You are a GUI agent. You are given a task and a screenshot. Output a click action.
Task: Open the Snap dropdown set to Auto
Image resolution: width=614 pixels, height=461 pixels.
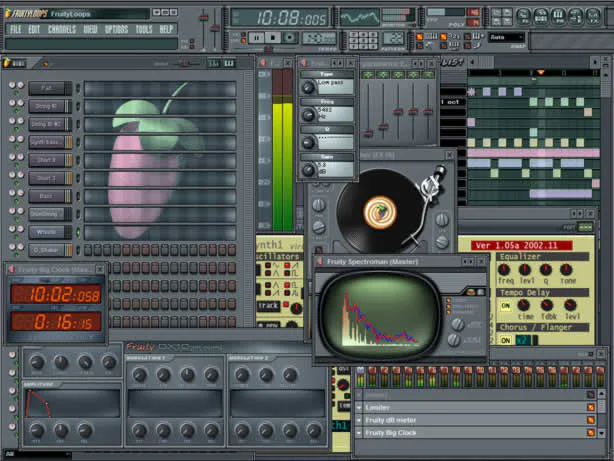pyautogui.click(x=506, y=37)
